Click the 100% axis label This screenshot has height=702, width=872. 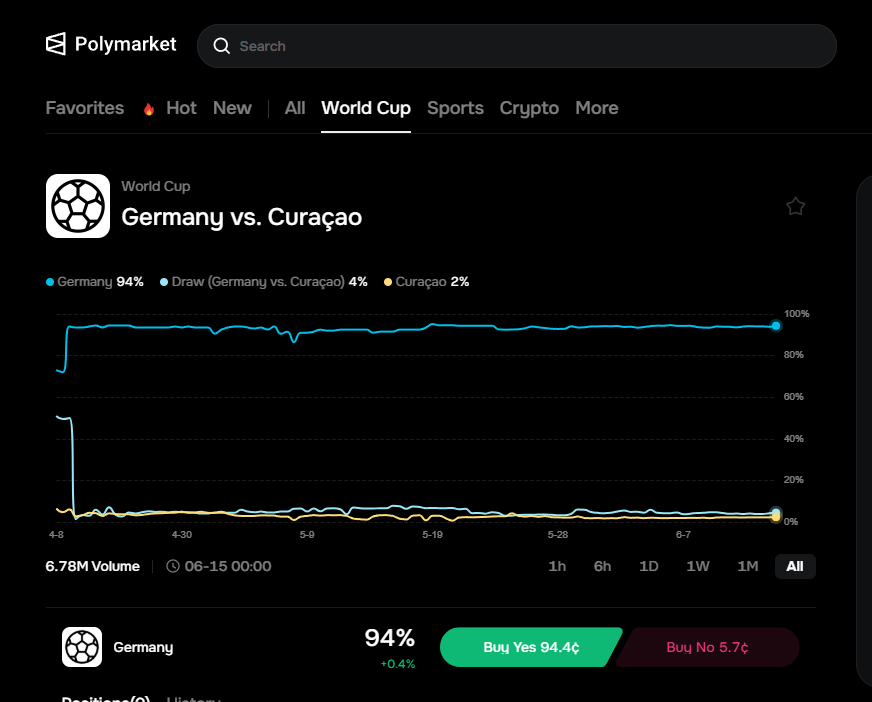(x=796, y=314)
